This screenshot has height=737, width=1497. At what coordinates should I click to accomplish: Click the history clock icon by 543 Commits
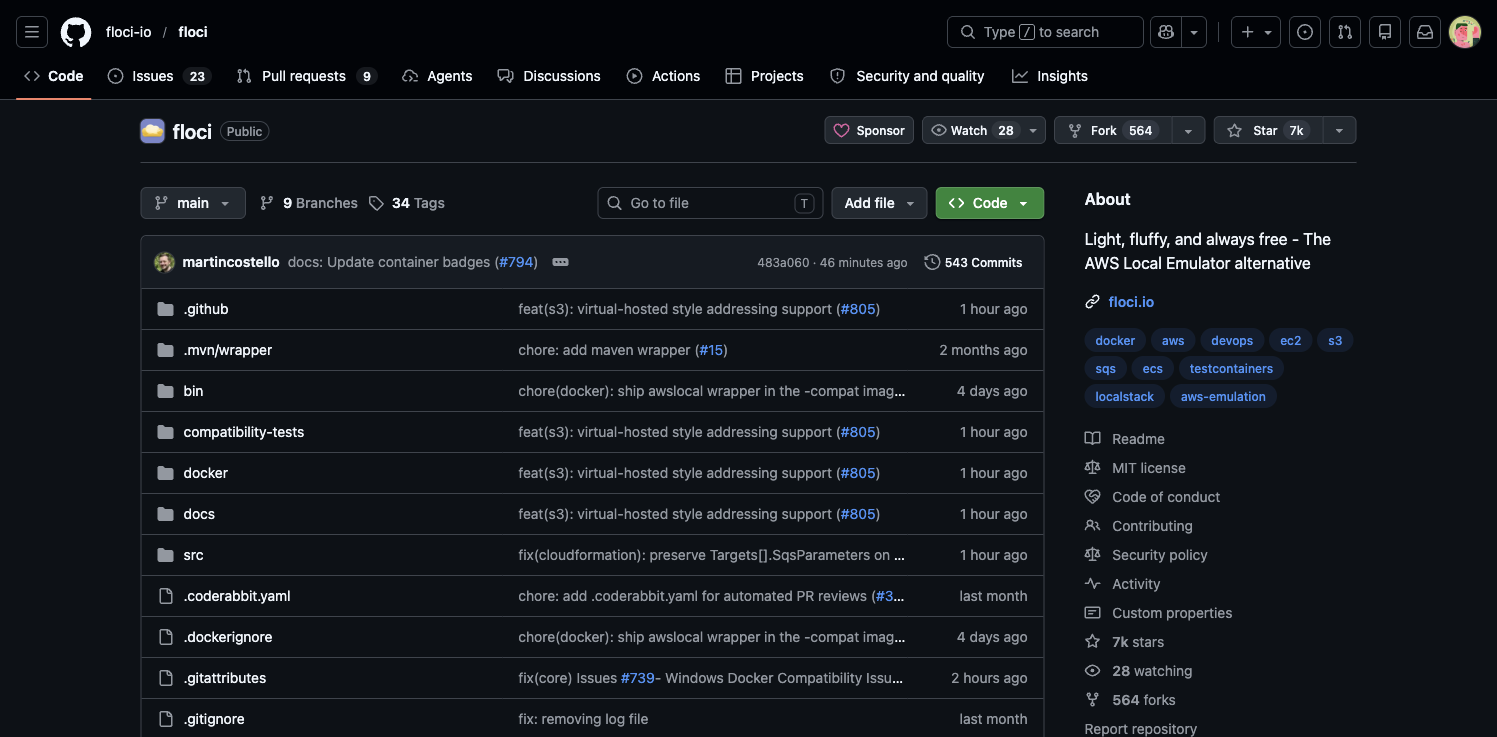click(932, 262)
